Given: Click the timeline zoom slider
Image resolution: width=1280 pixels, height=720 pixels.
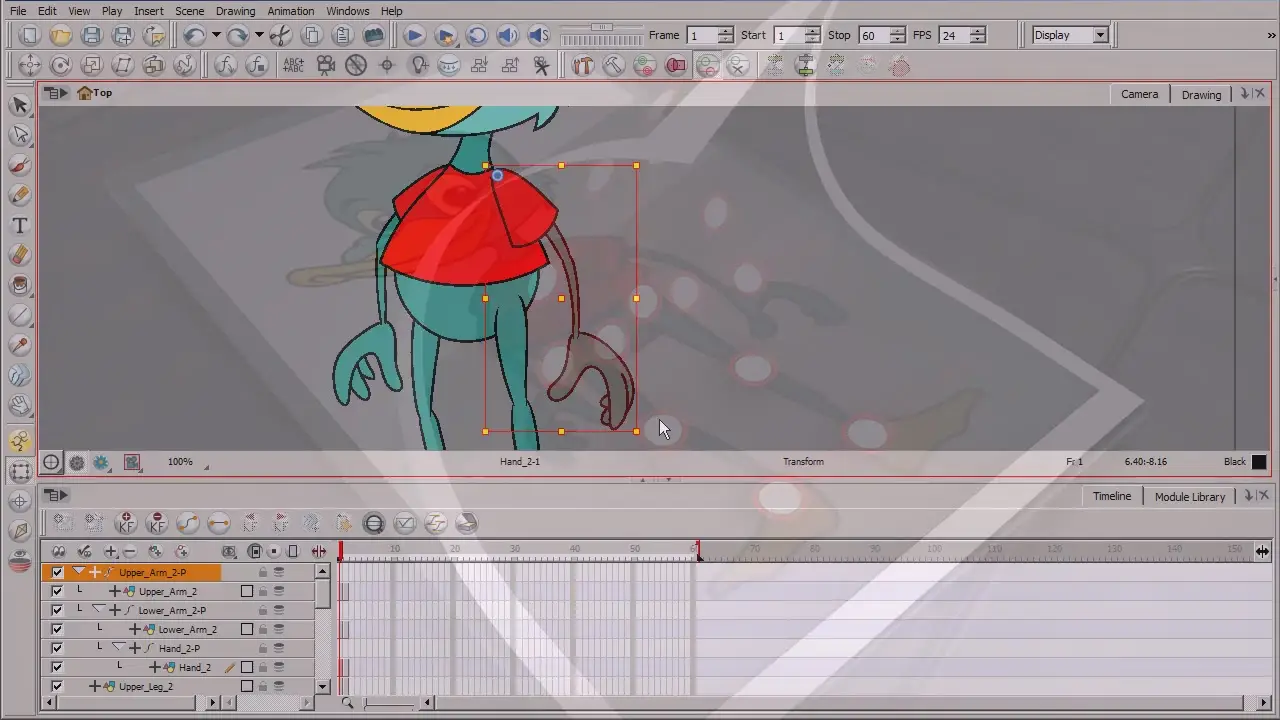Looking at the screenshot, I should [389, 703].
